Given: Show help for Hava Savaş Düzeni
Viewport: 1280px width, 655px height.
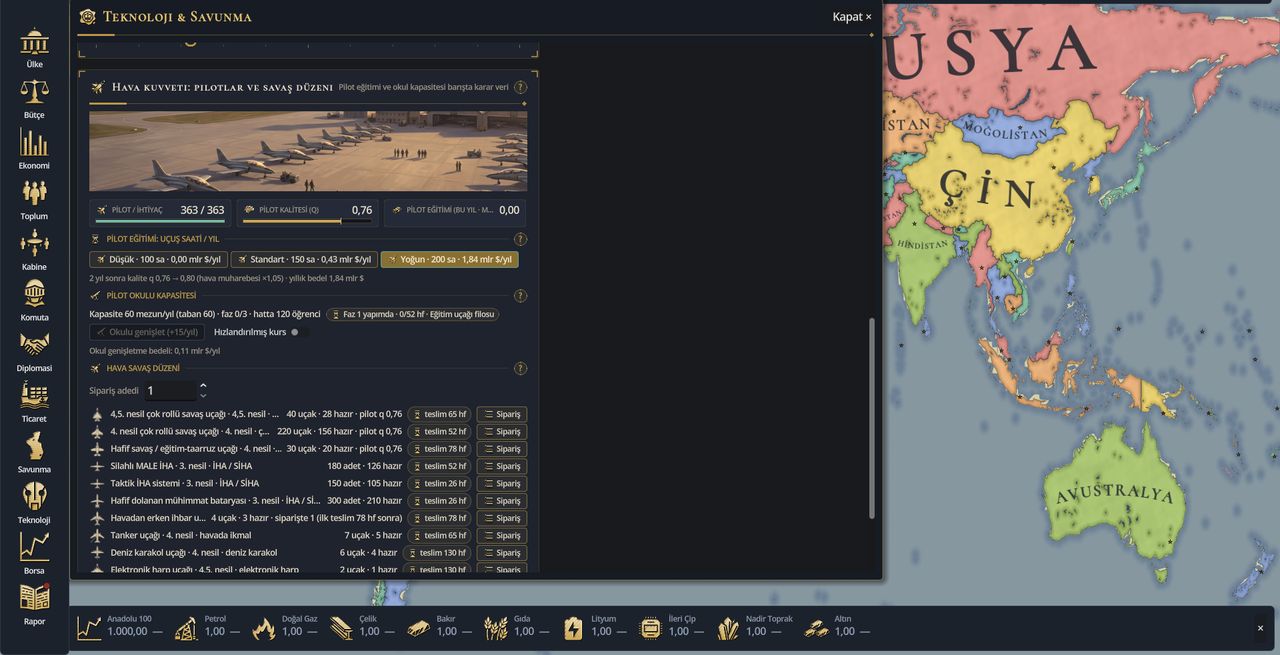Looking at the screenshot, I should click(x=520, y=368).
